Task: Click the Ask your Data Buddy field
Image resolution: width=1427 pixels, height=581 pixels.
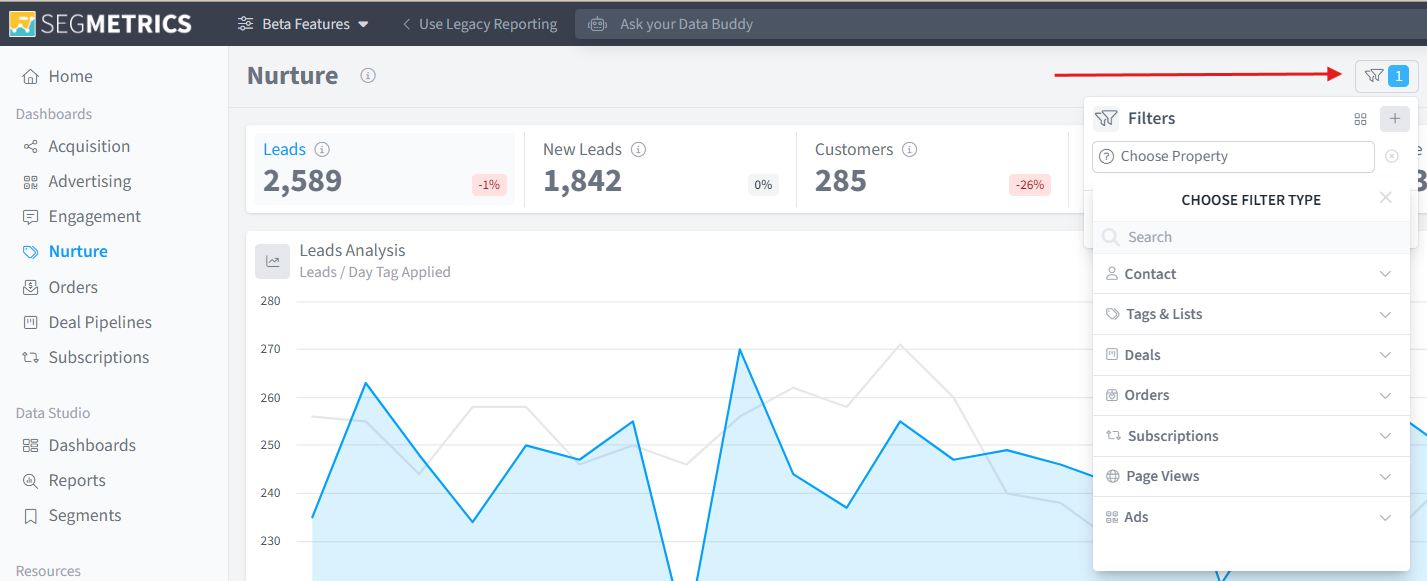Action: pyautogui.click(x=1000, y=24)
